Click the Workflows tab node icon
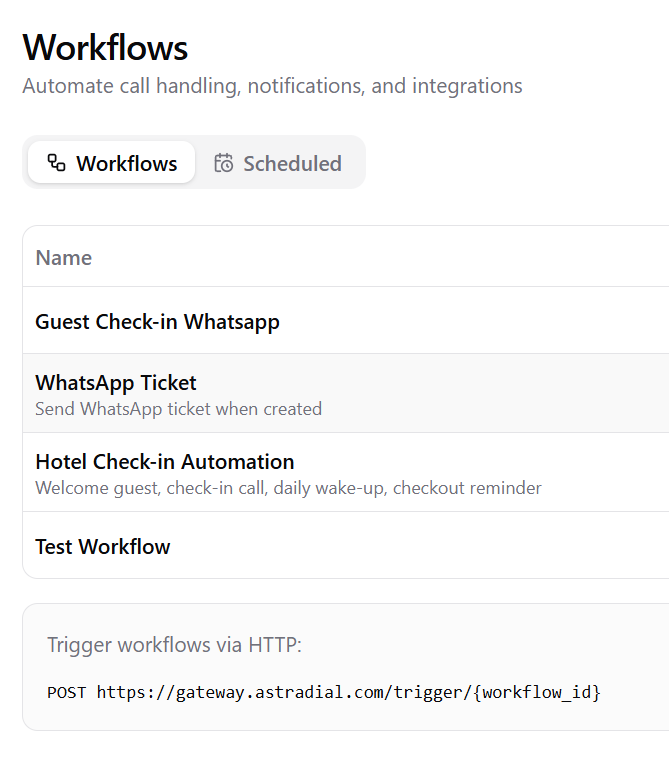The width and height of the screenshot is (669, 773). [57, 163]
